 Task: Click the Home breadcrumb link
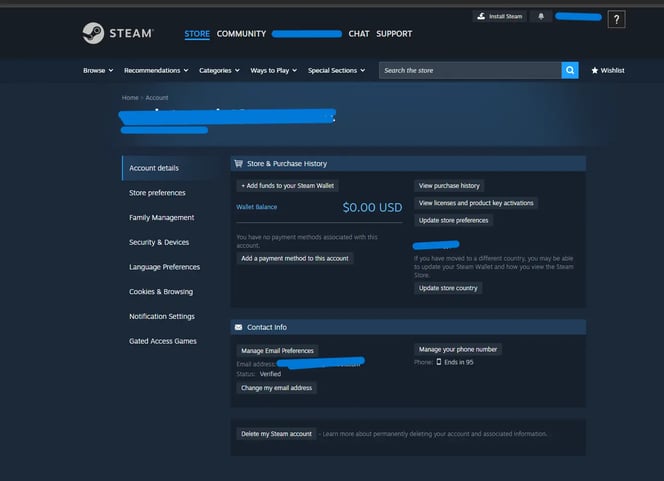pos(130,98)
